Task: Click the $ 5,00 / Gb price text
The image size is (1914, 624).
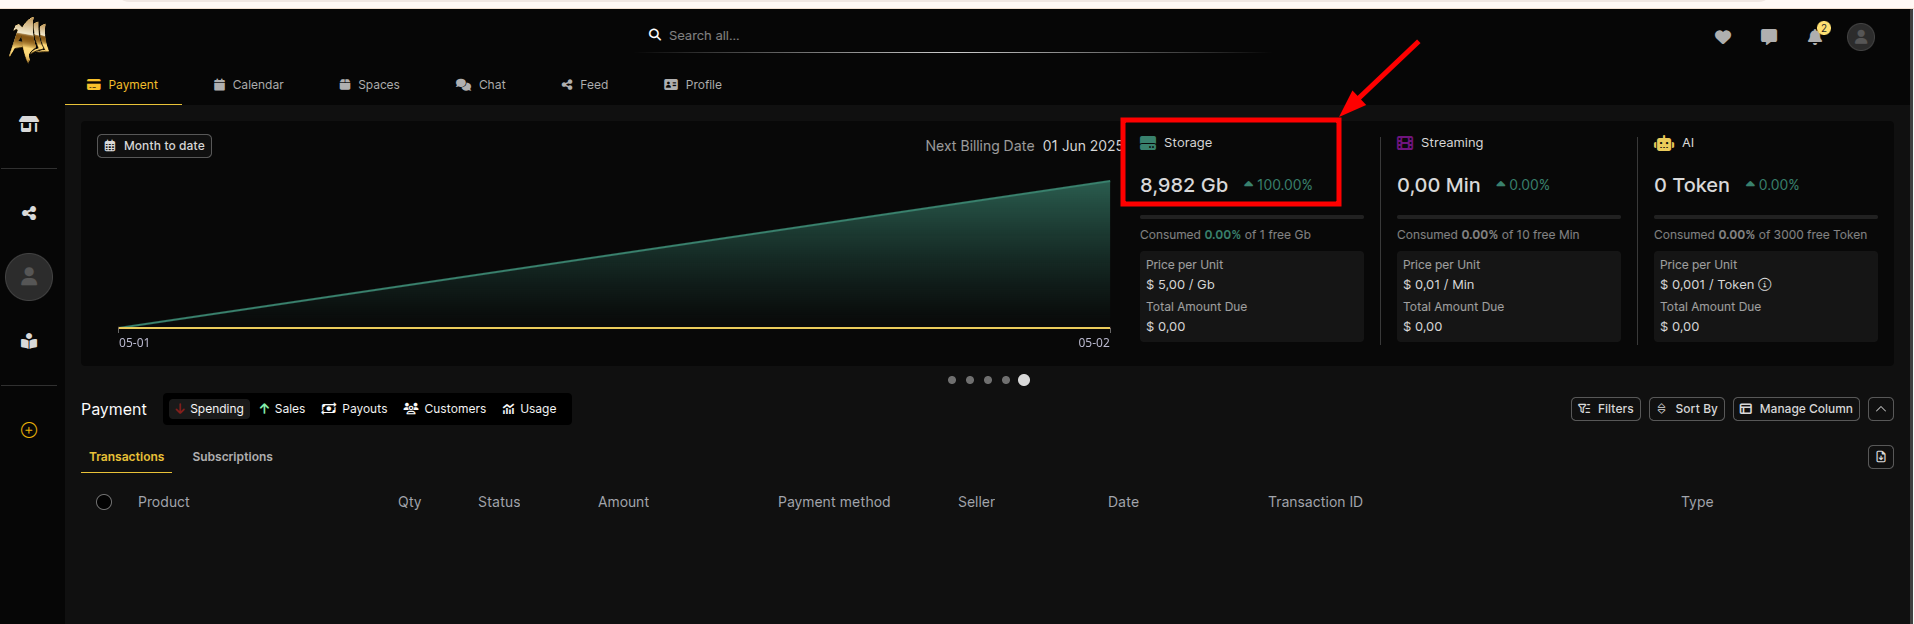Action: pos(1180,285)
